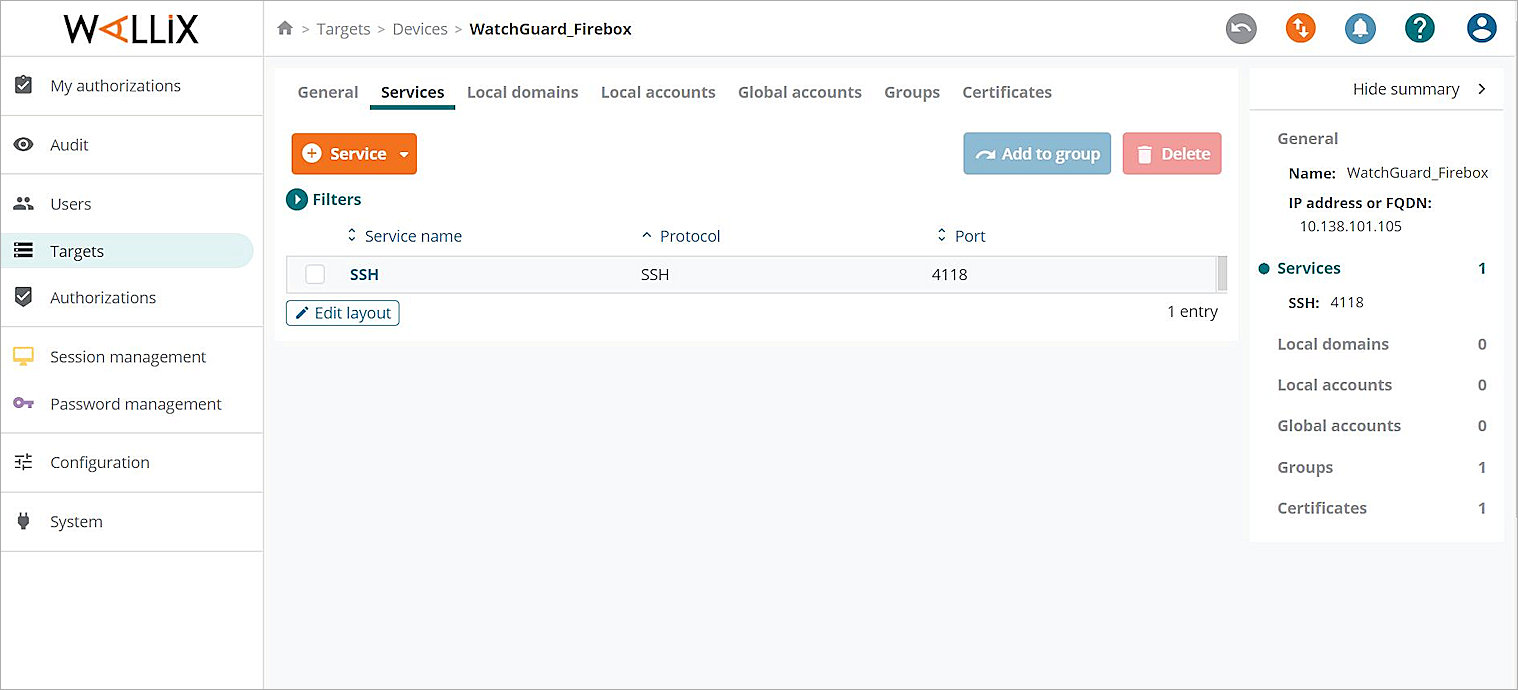
Task: Open the notifications bell icon
Action: point(1360,29)
